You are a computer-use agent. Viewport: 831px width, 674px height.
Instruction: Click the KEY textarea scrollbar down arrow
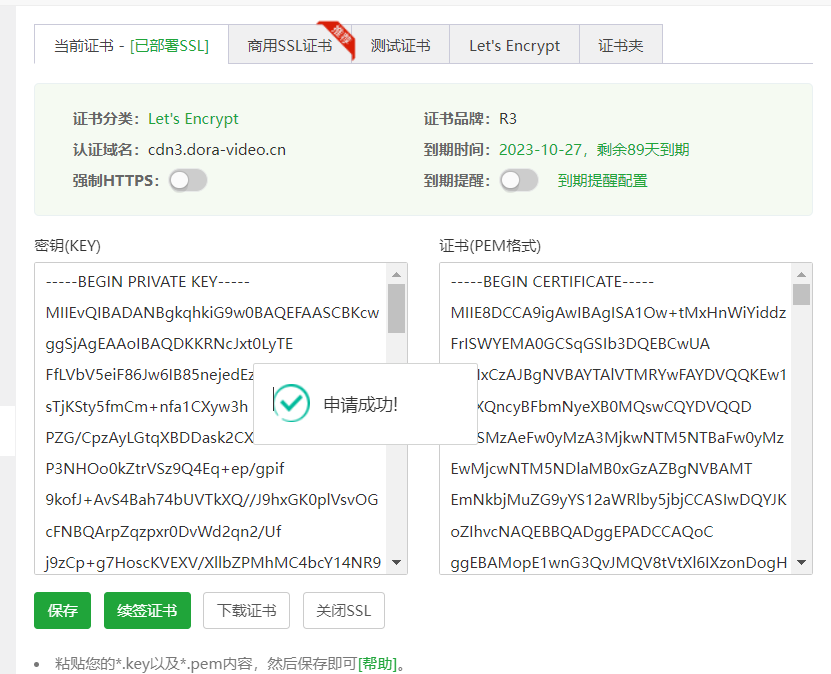pos(397,563)
